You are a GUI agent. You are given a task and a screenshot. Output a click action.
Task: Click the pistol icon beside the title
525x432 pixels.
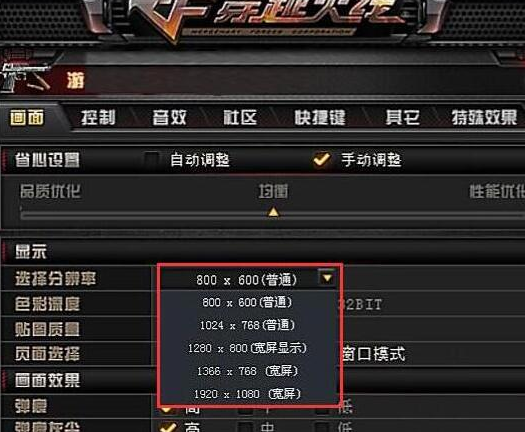pos(25,76)
